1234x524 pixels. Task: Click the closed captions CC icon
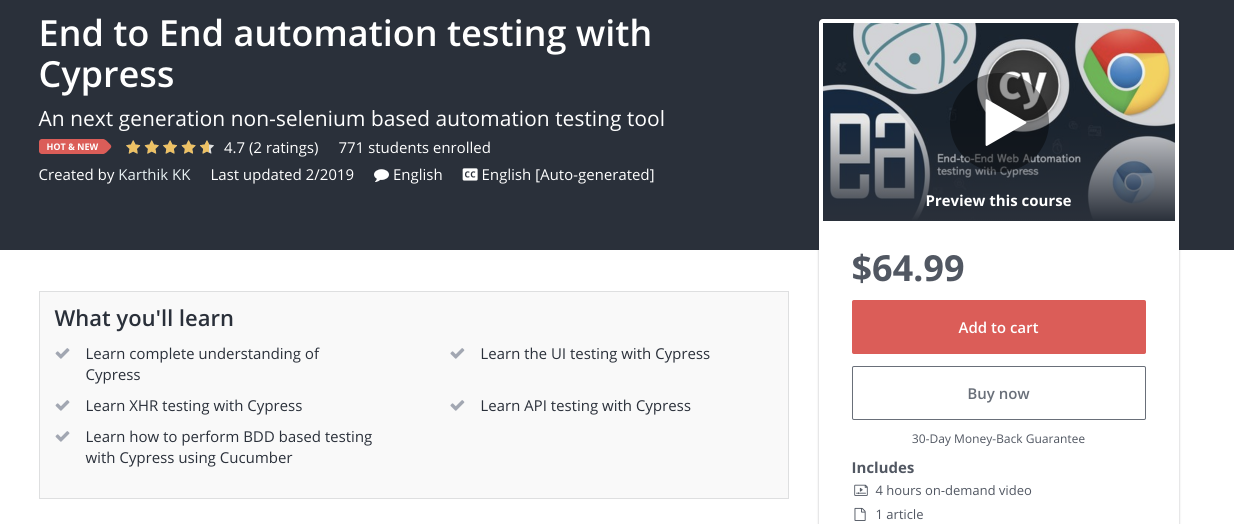[x=469, y=175]
